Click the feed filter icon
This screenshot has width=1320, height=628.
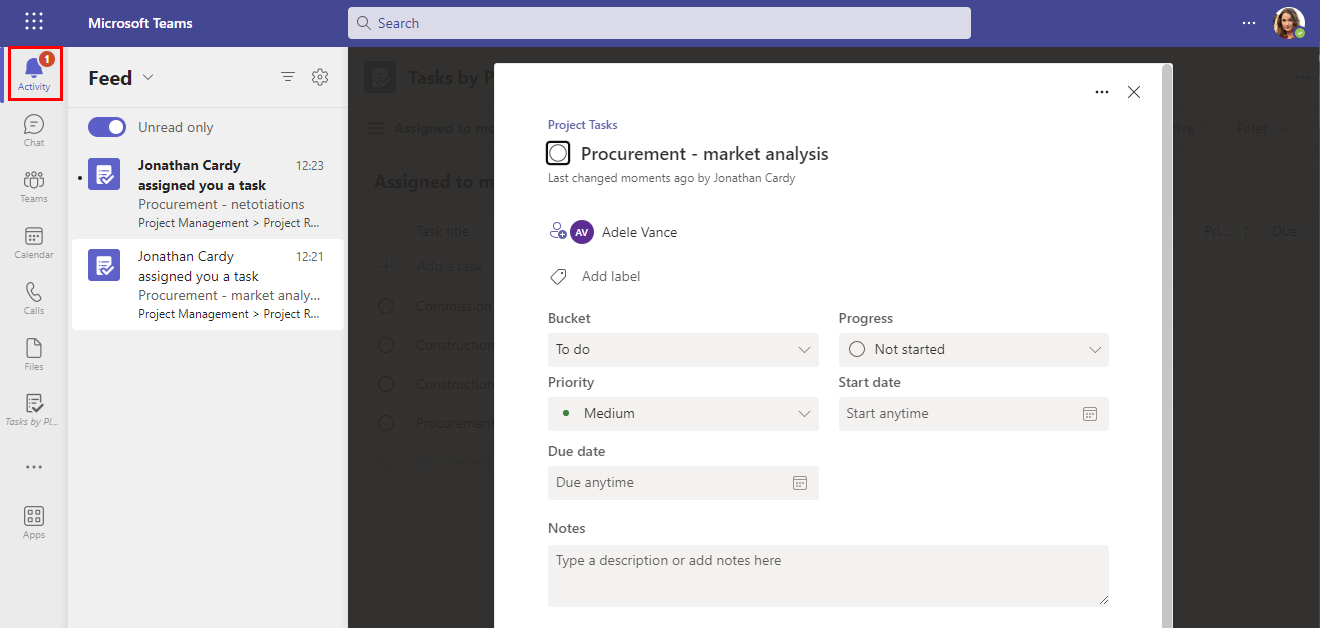(288, 77)
